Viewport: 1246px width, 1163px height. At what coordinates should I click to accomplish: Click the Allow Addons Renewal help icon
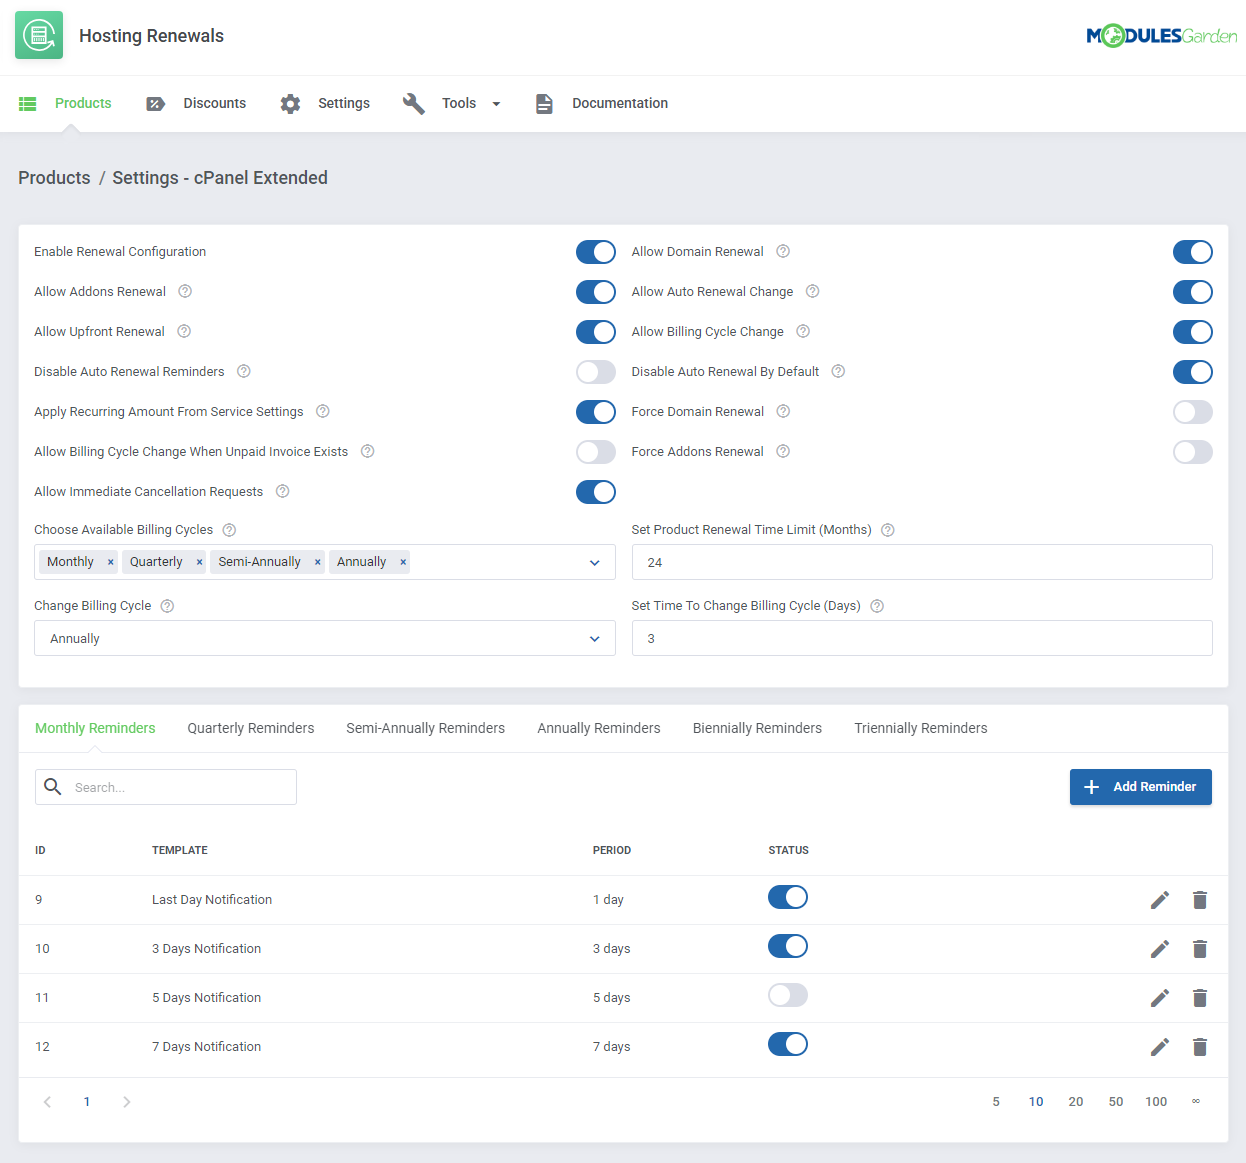click(x=184, y=291)
